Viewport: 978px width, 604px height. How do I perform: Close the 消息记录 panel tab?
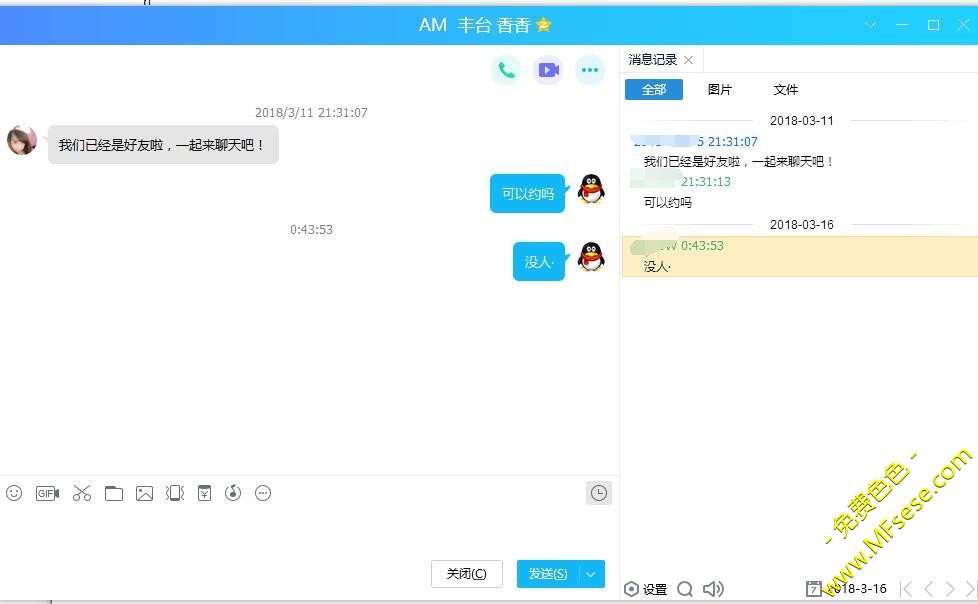[x=688, y=60]
